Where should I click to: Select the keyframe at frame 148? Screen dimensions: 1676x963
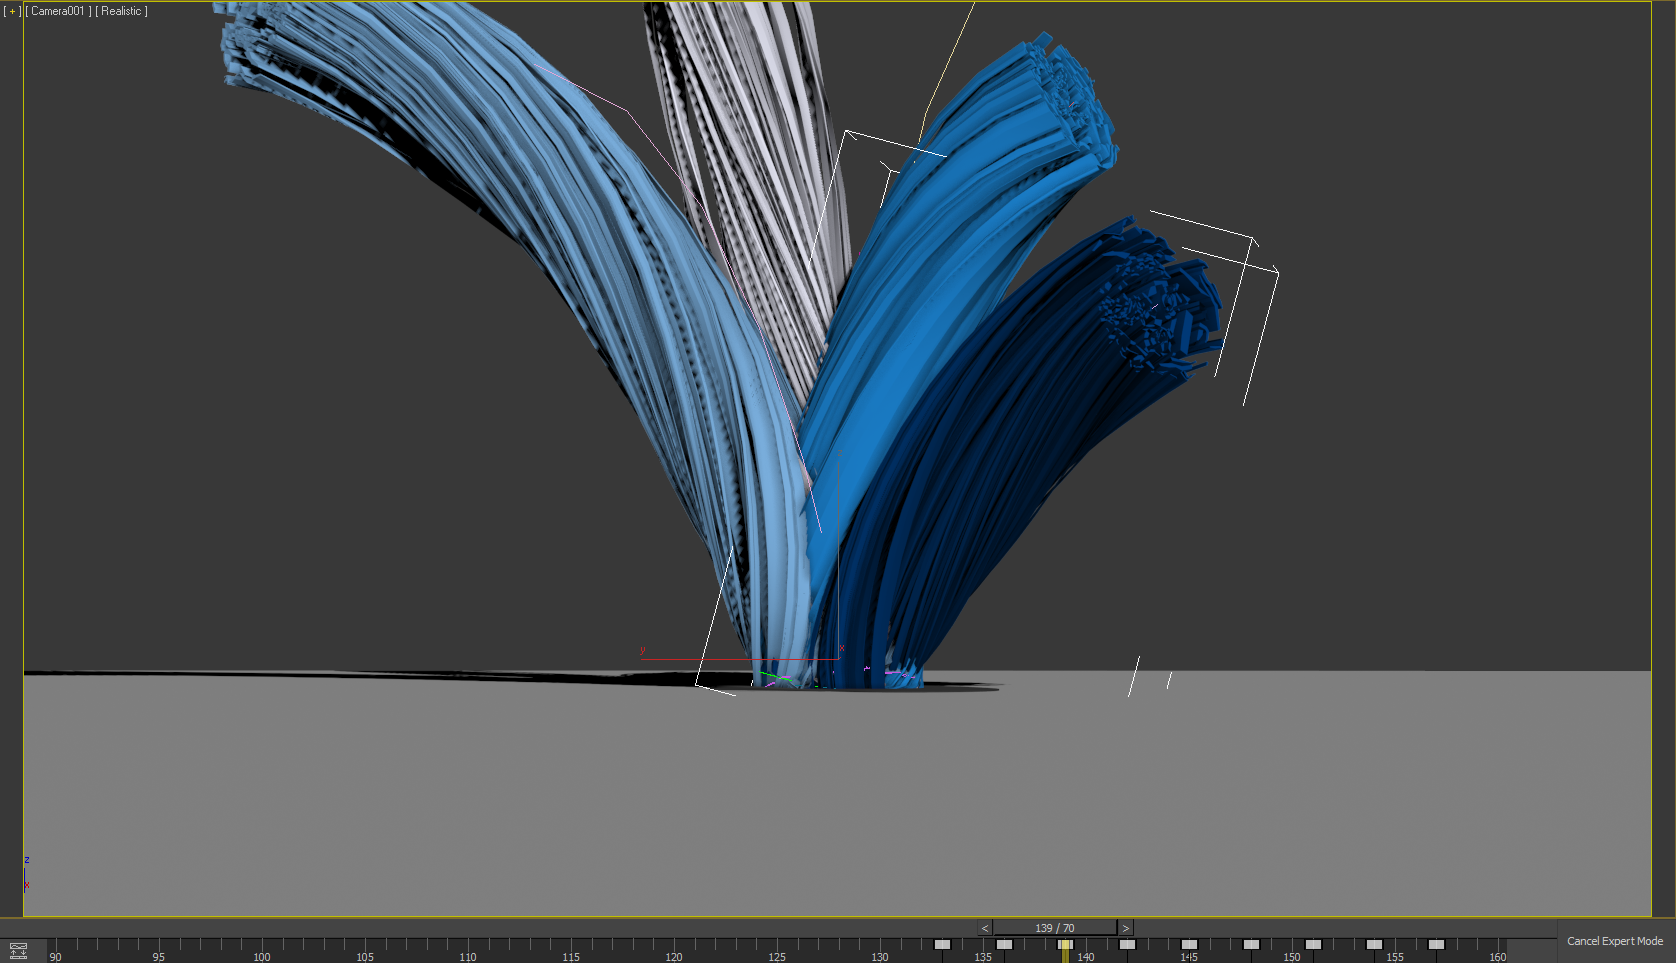[x=1251, y=944]
